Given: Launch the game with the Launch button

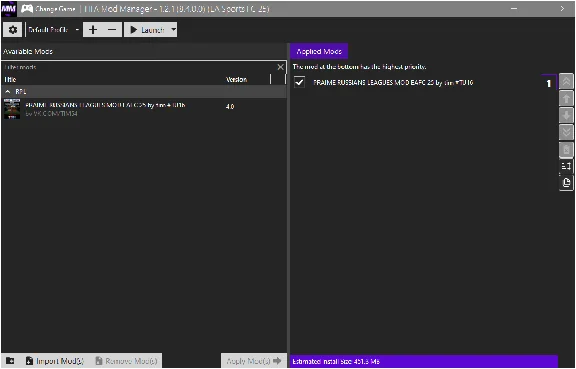Looking at the screenshot, I should coord(147,30).
